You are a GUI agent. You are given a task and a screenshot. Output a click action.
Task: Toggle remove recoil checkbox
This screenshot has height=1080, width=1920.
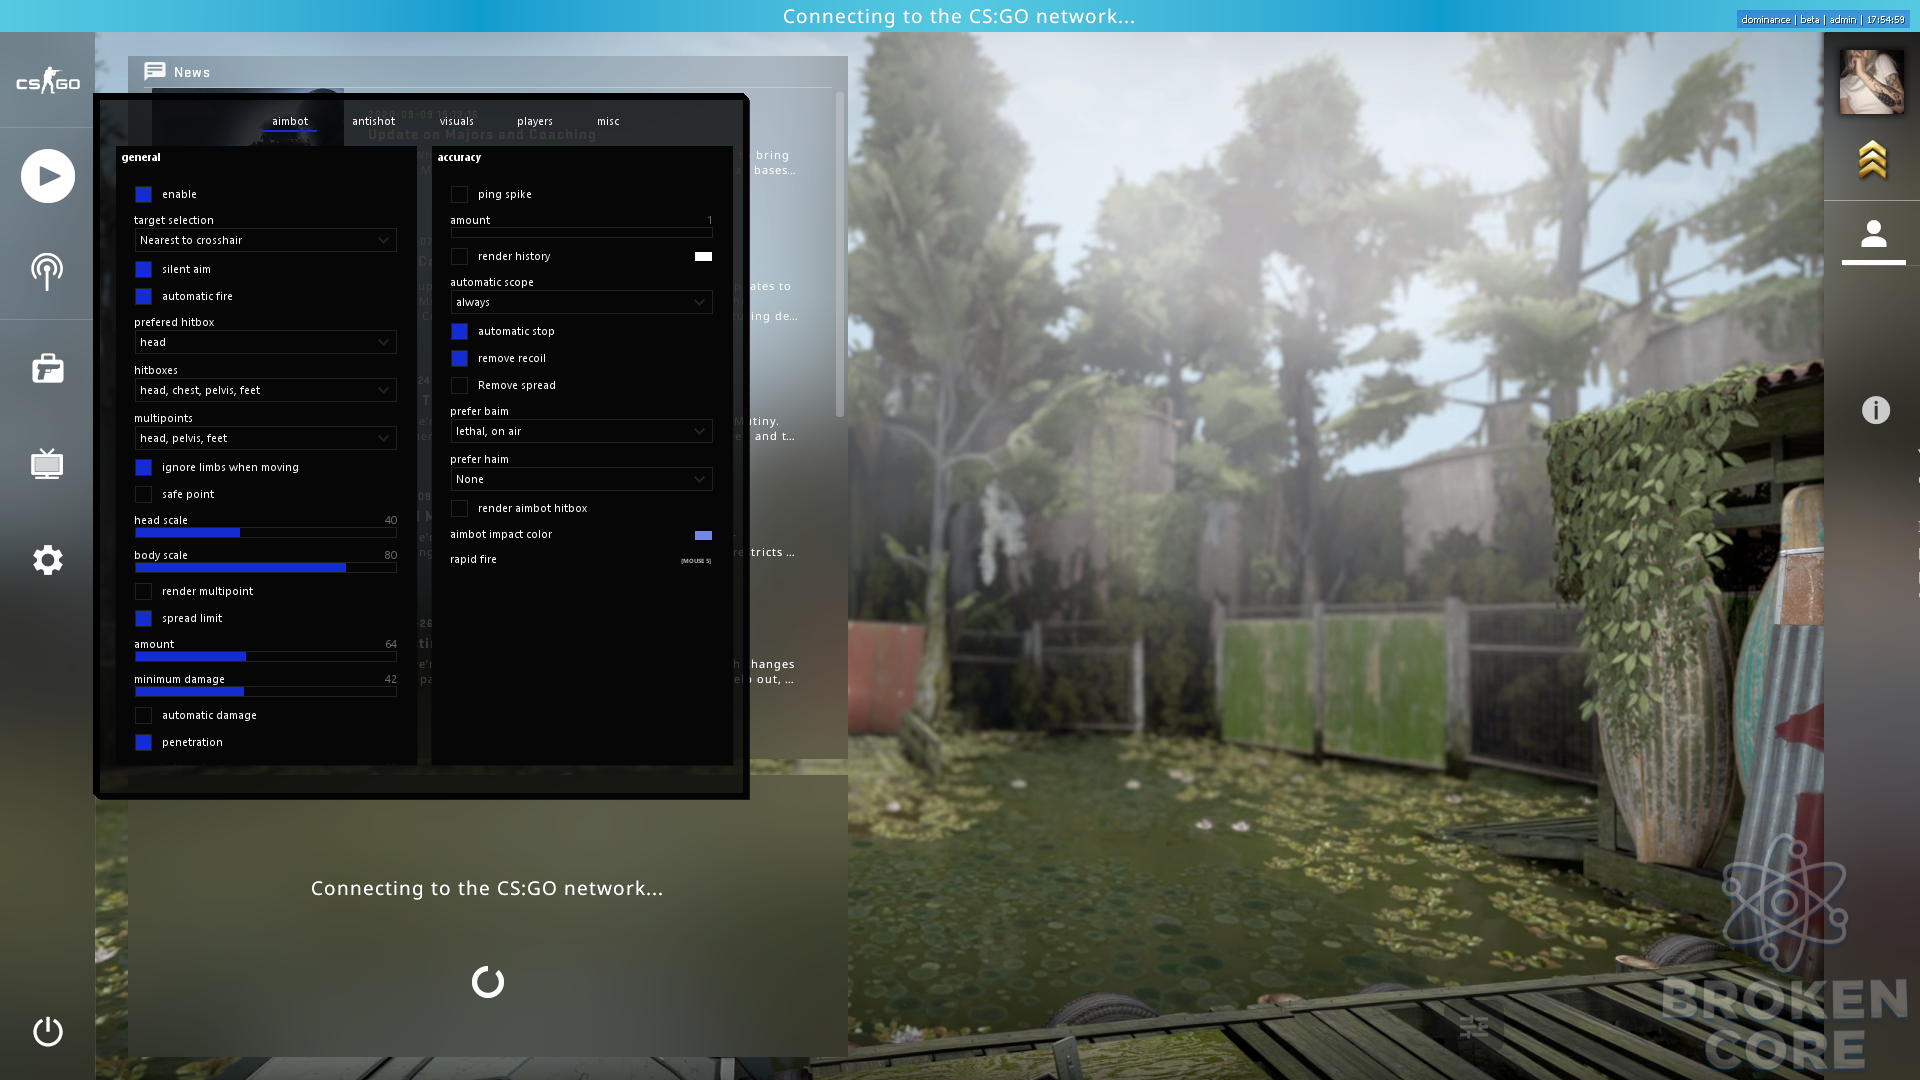point(459,358)
